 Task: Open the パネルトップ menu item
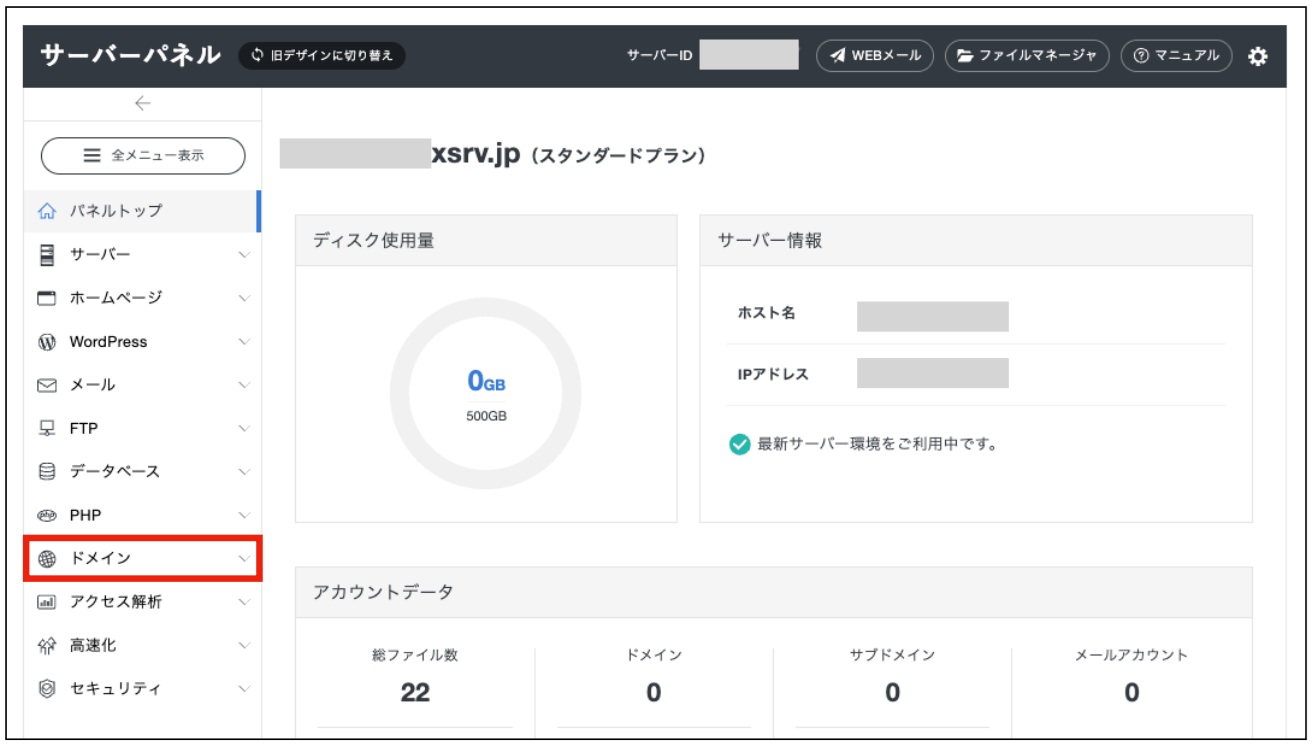[115, 211]
